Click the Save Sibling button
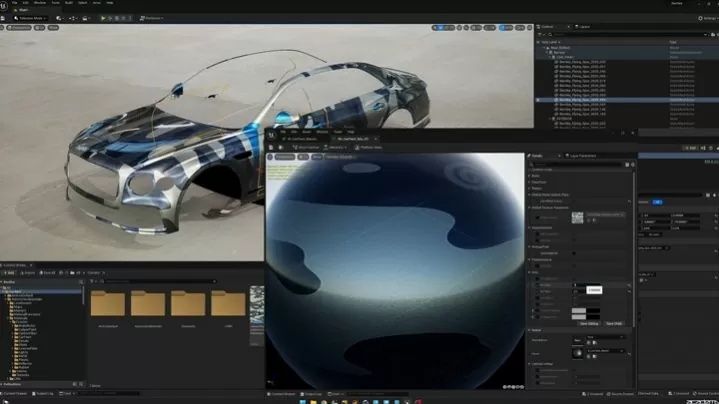Image resolution: width=719 pixels, height=404 pixels. coord(588,323)
